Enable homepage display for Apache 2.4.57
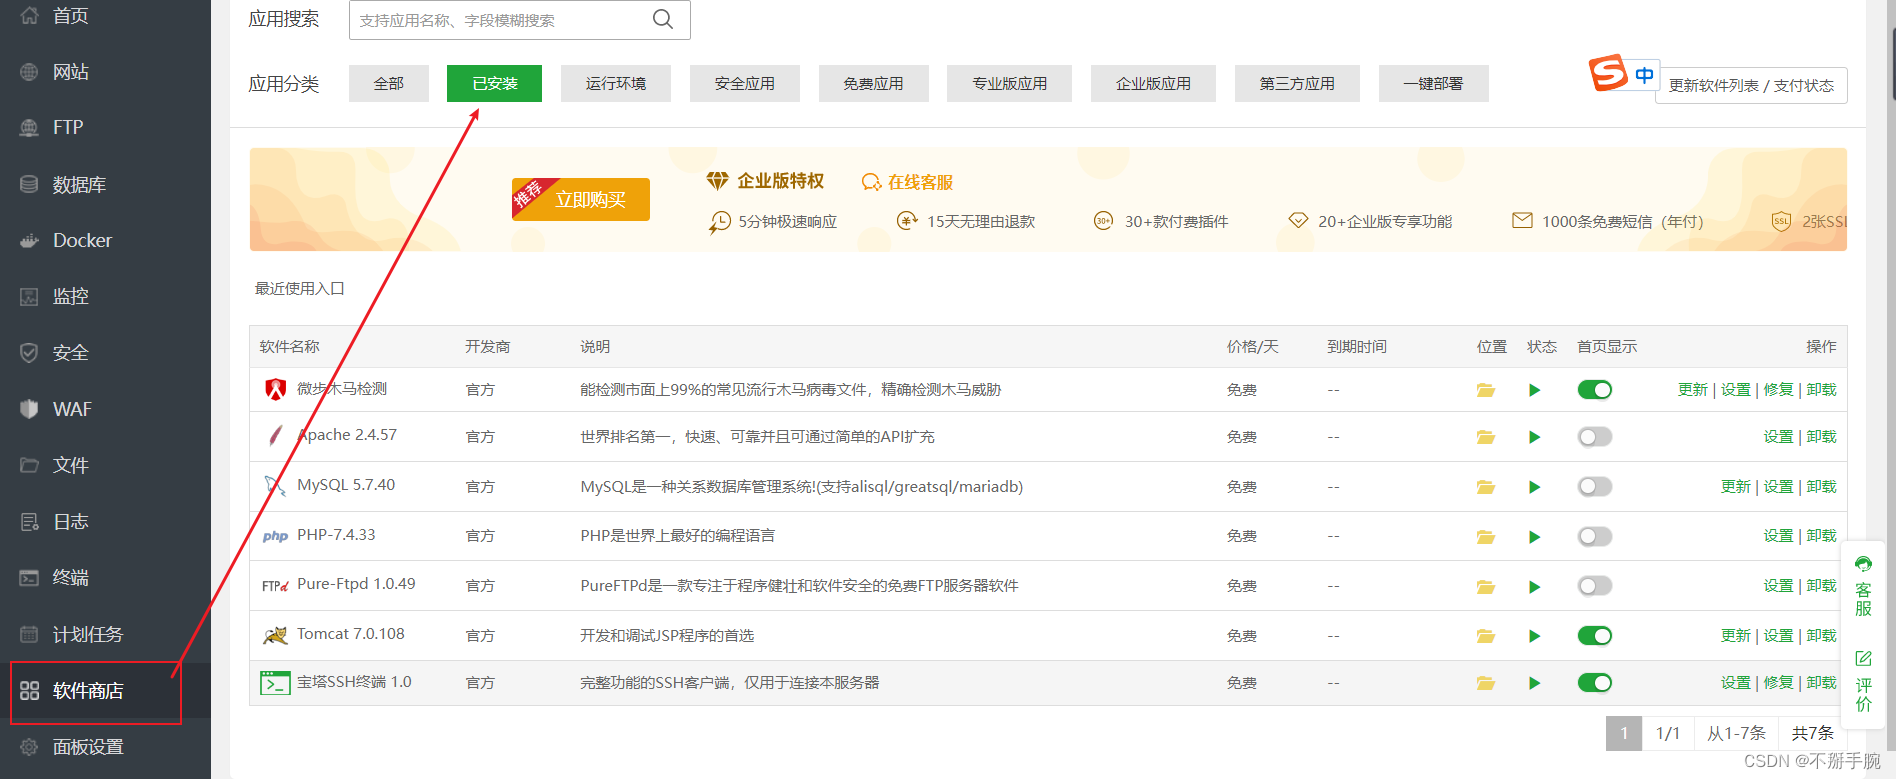This screenshot has height=779, width=1896. click(1595, 437)
